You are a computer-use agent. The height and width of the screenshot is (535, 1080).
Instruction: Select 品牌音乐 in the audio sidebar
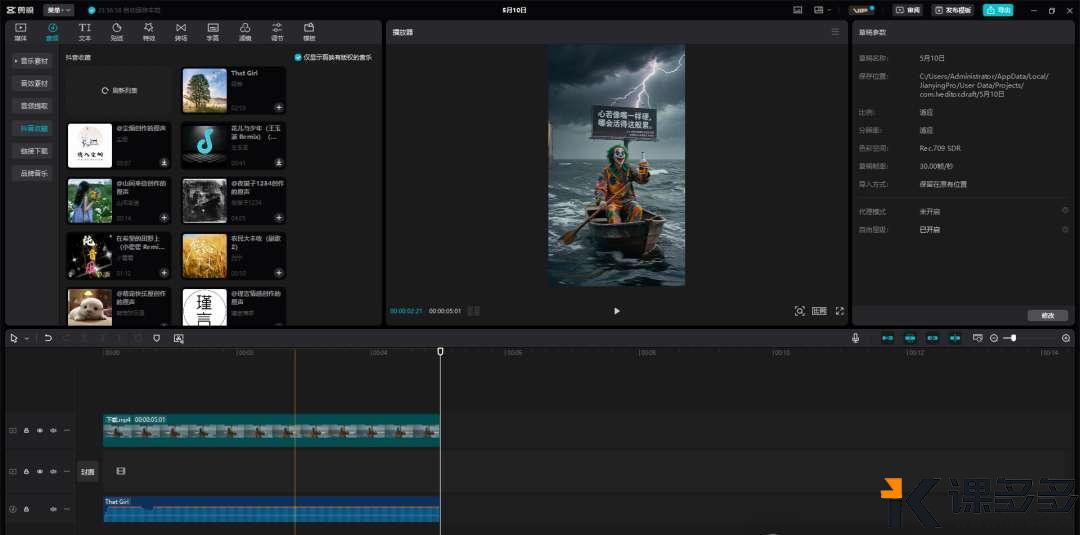(x=32, y=174)
